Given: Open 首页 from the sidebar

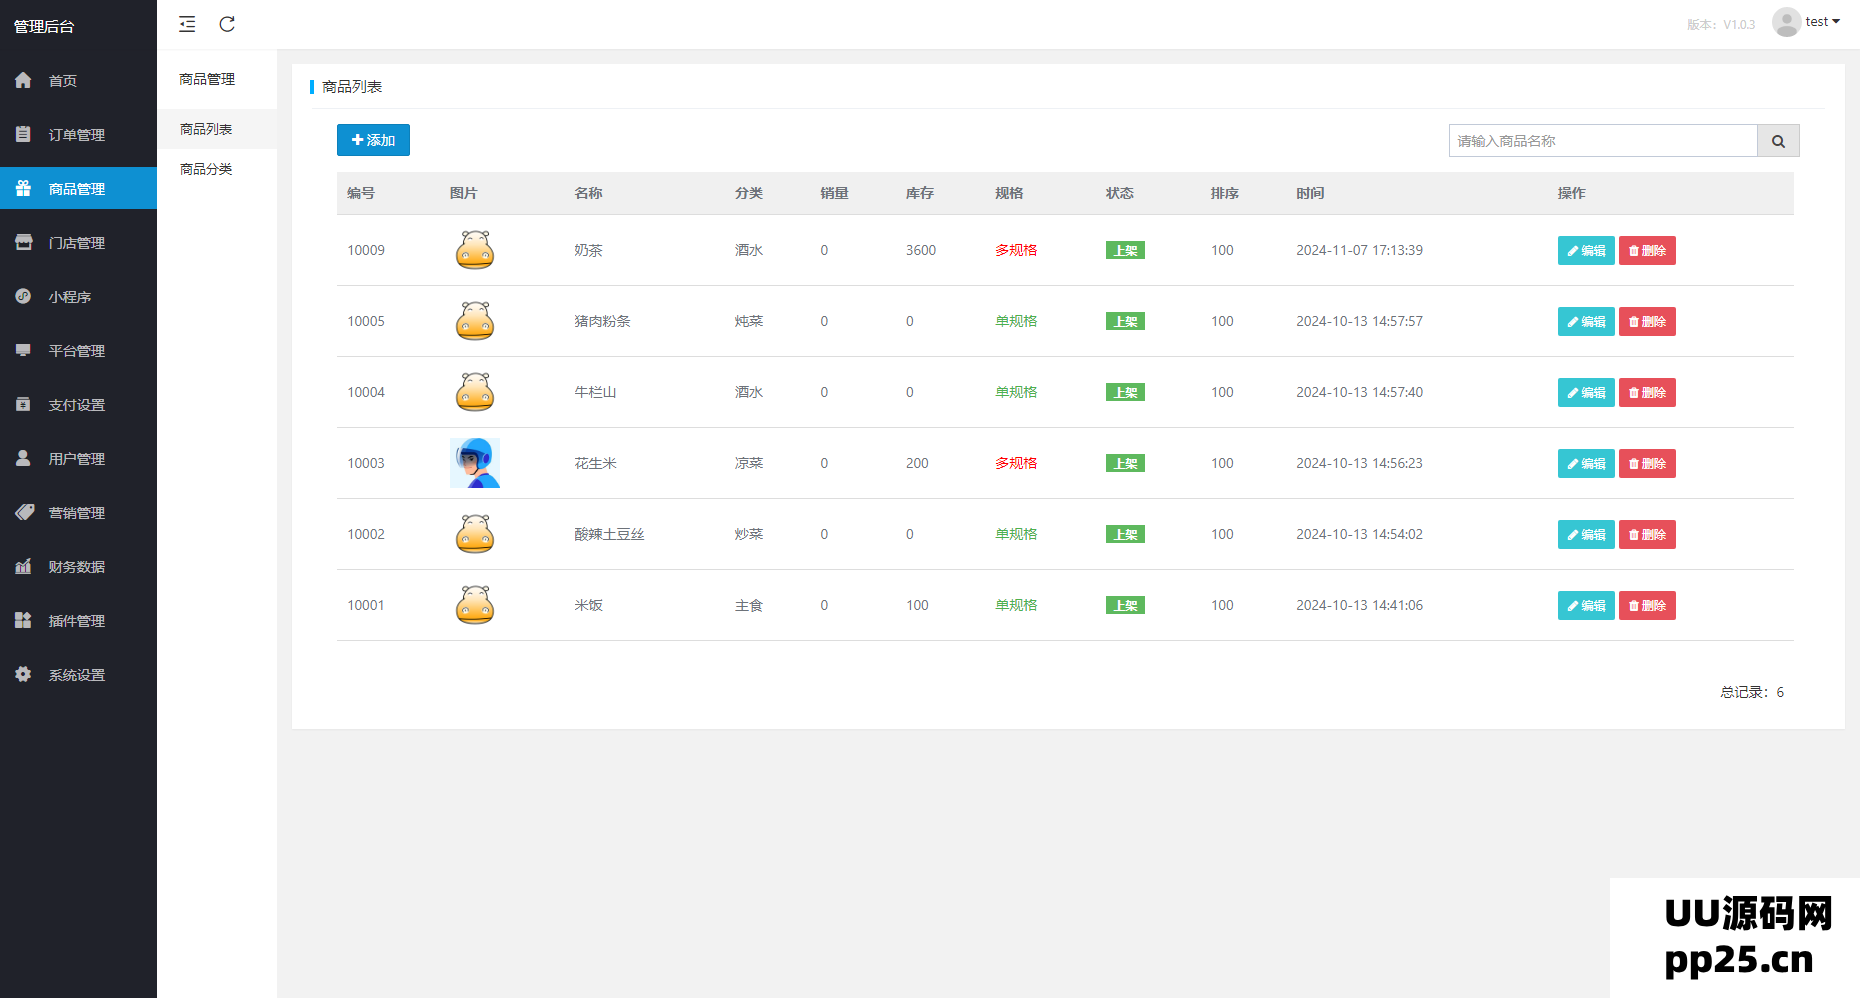Looking at the screenshot, I should [x=62, y=81].
